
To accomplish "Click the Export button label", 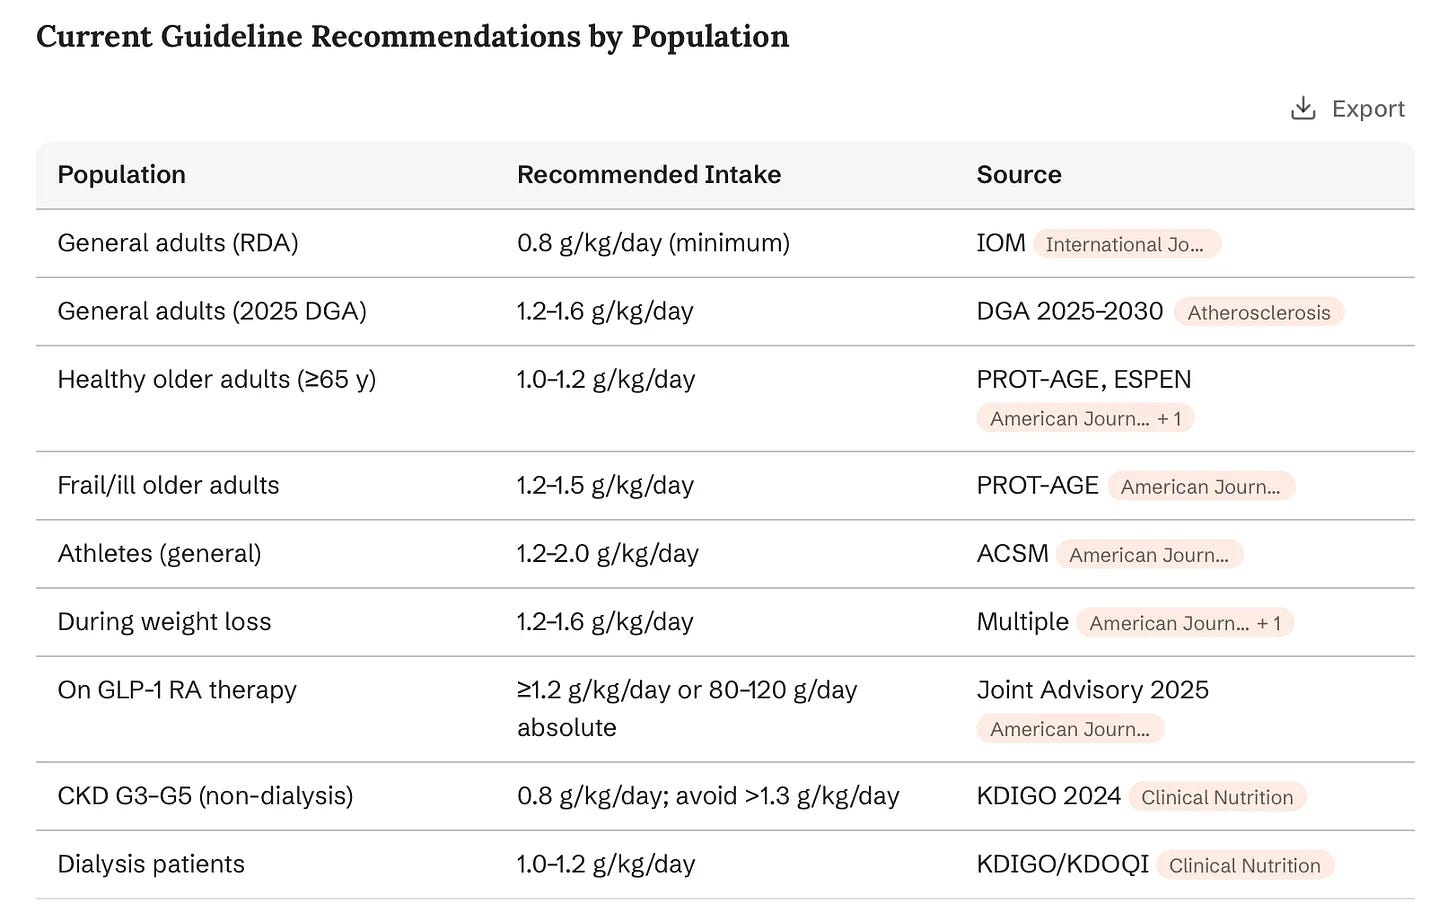I will point(1368,108).
